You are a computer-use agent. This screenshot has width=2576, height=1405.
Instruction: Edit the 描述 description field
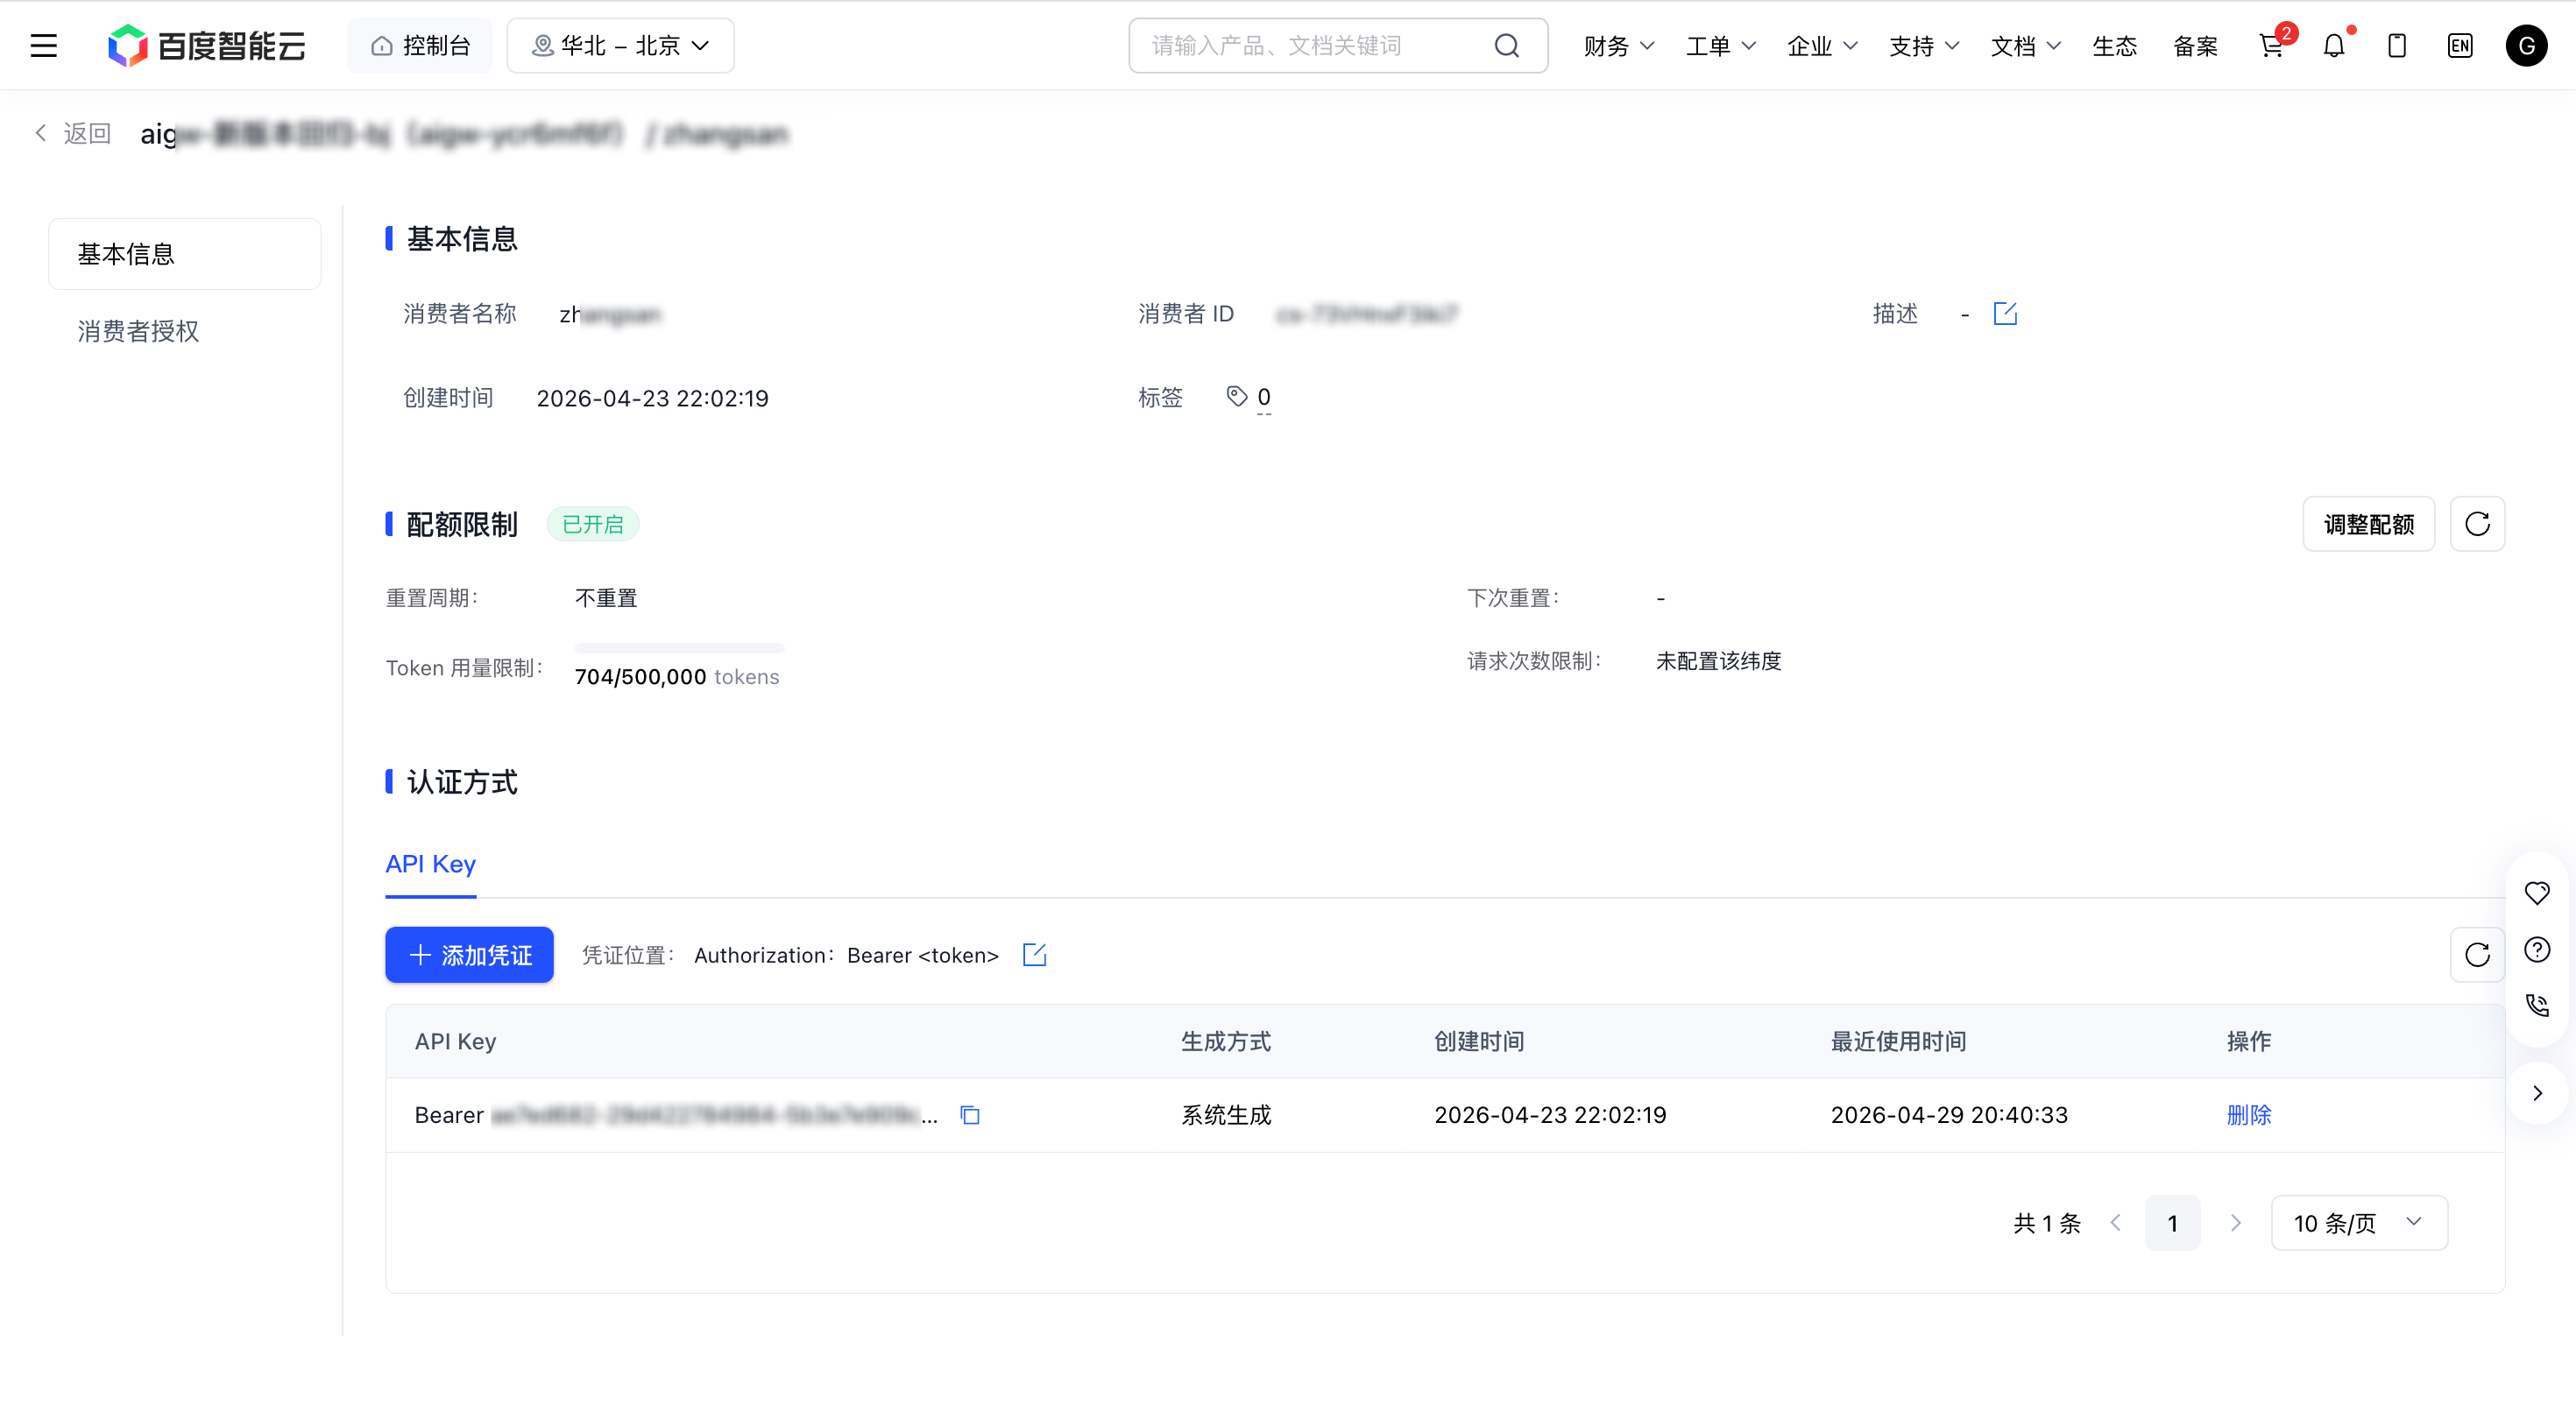point(2005,314)
